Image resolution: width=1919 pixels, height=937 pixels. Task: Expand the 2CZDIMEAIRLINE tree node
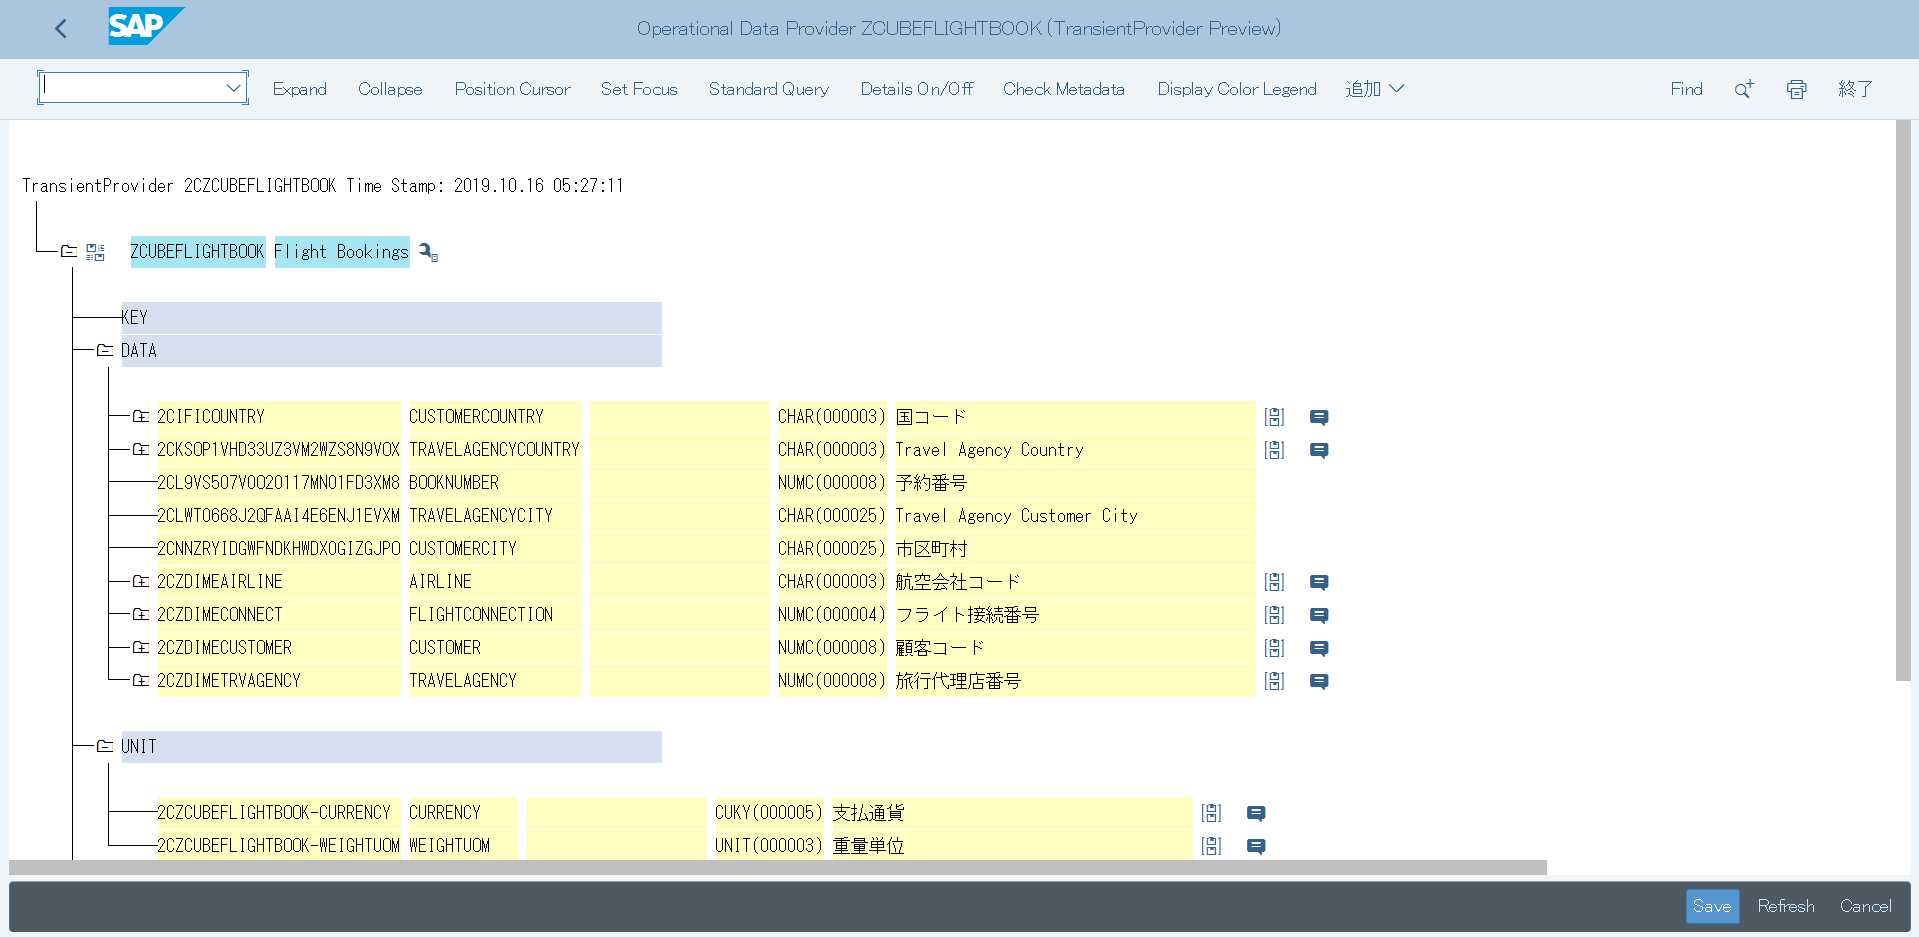click(x=141, y=581)
